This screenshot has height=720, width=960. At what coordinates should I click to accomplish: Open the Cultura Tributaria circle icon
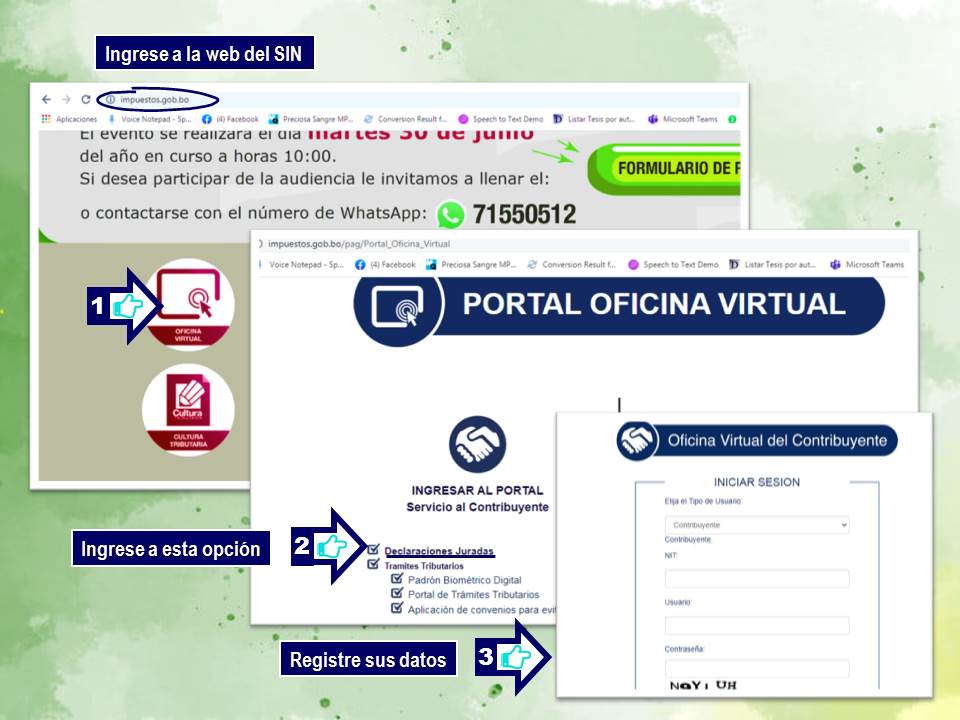(188, 410)
